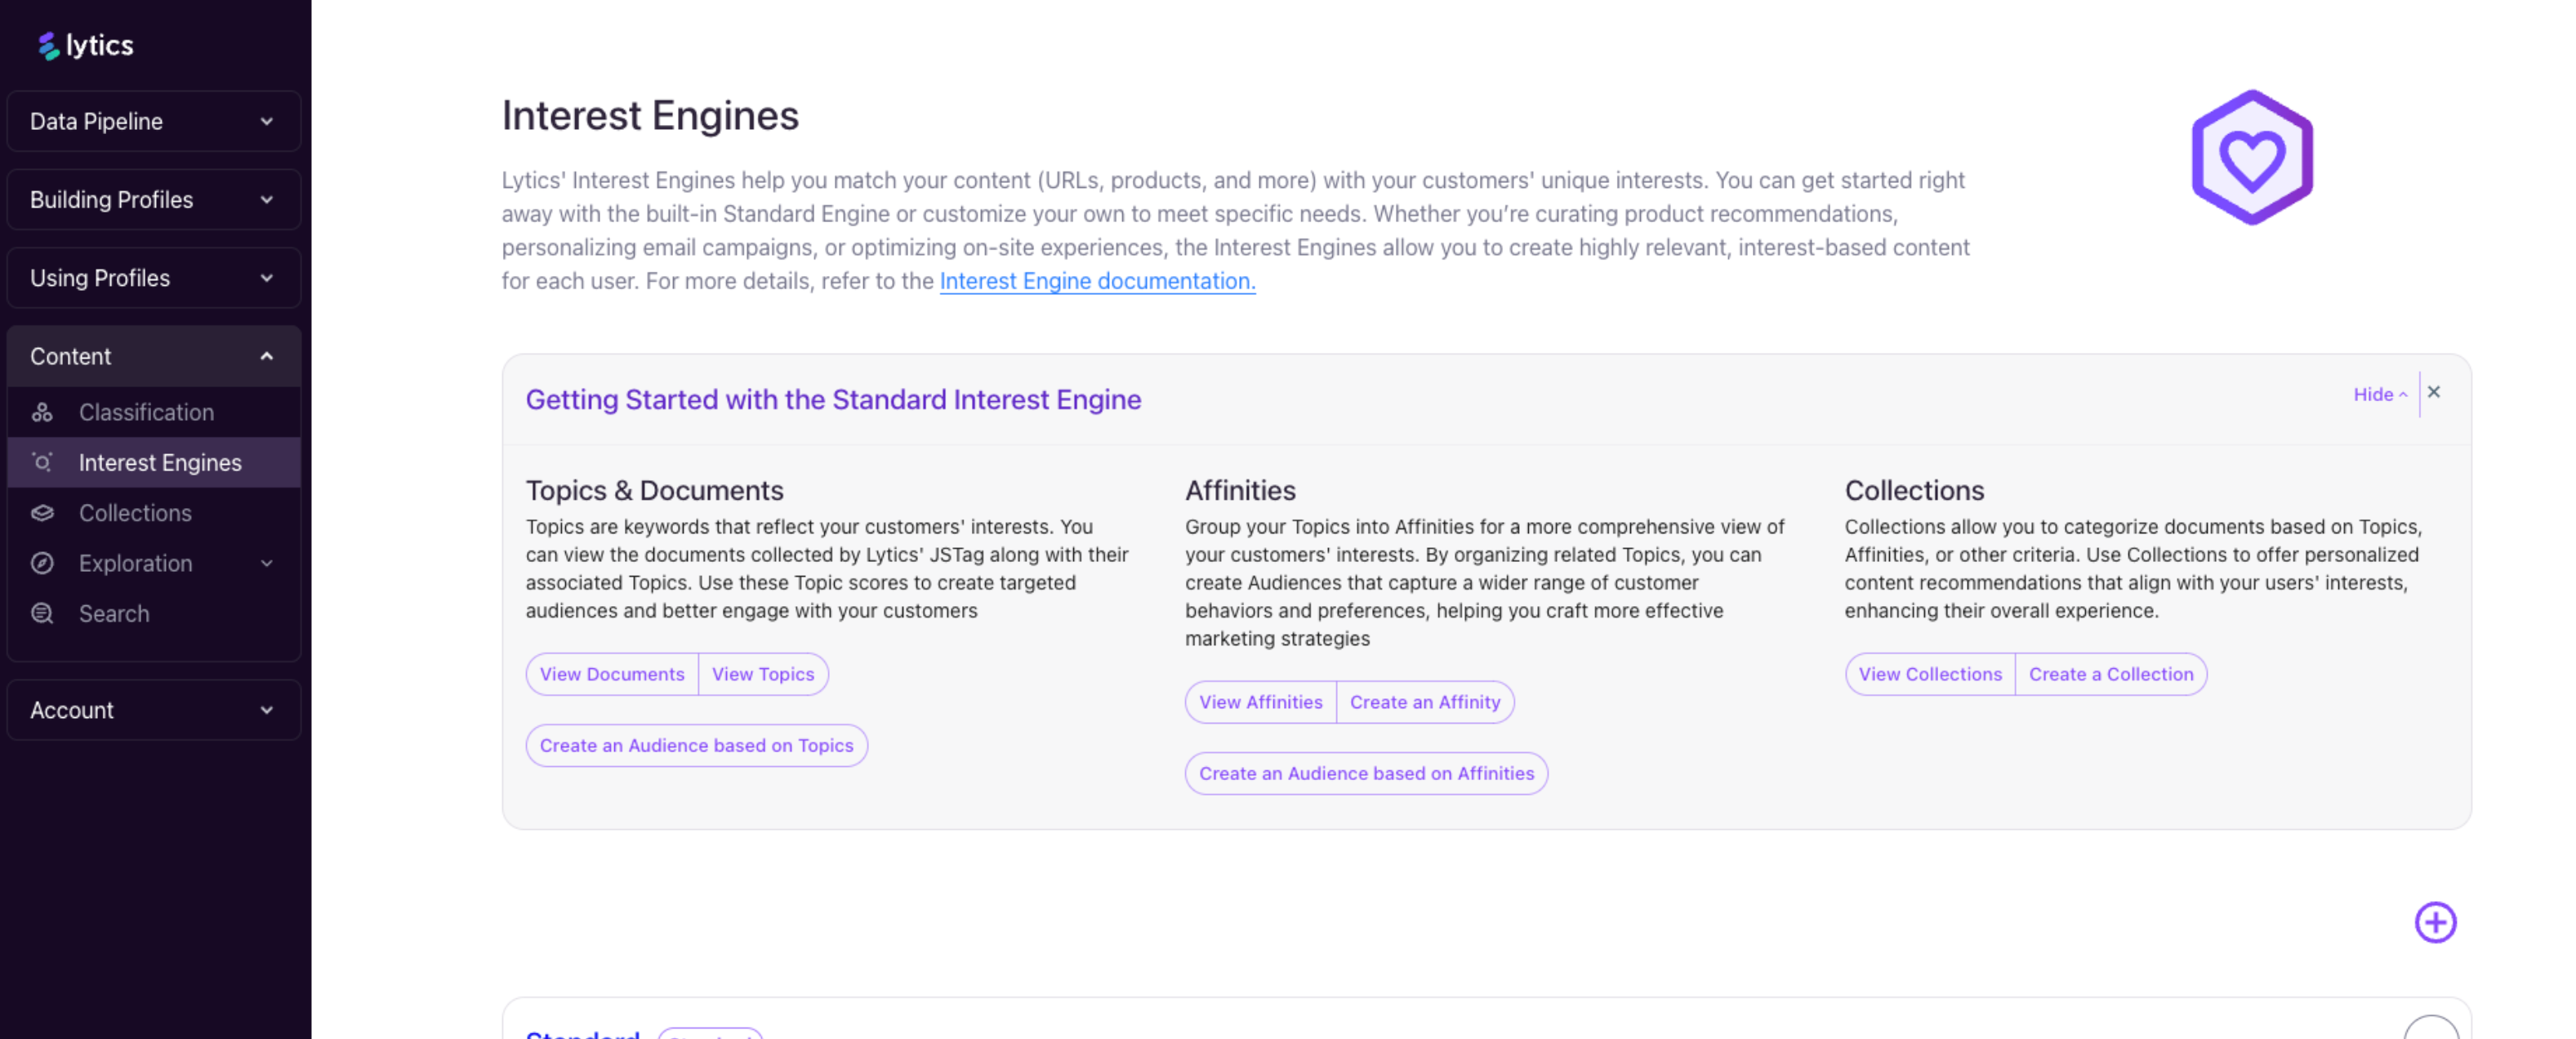The height and width of the screenshot is (1039, 2576).
Task: Click the purple plus circle add icon
Action: pos(2435,922)
